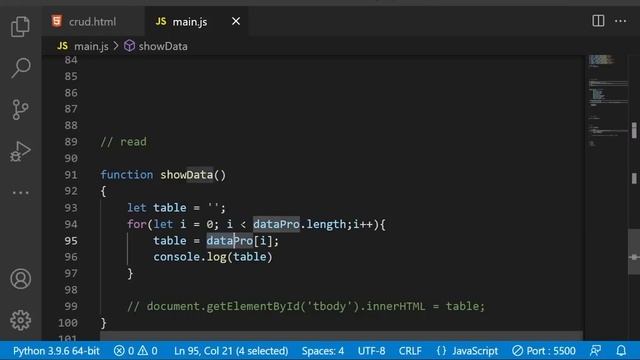Open the Search view in activity bar
This screenshot has width=640, height=360.
20,68
